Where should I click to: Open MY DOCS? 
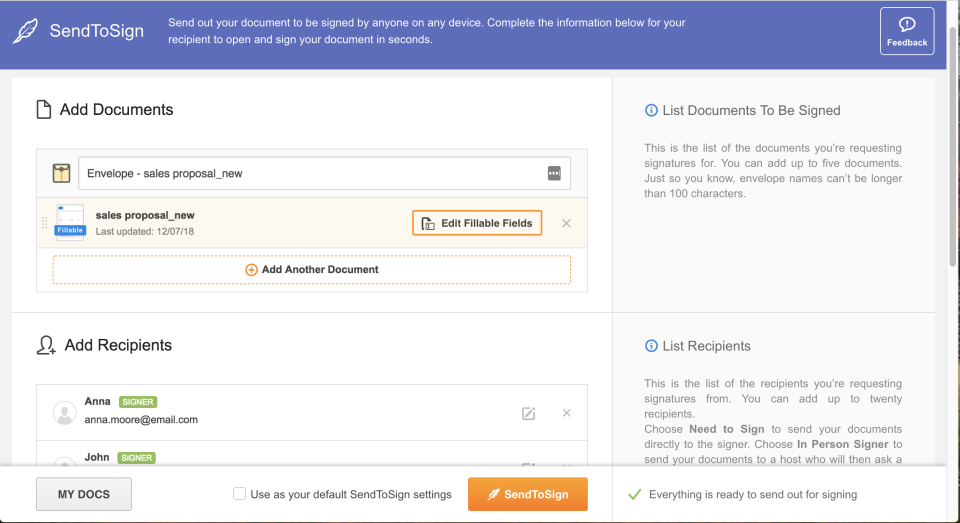[84, 494]
